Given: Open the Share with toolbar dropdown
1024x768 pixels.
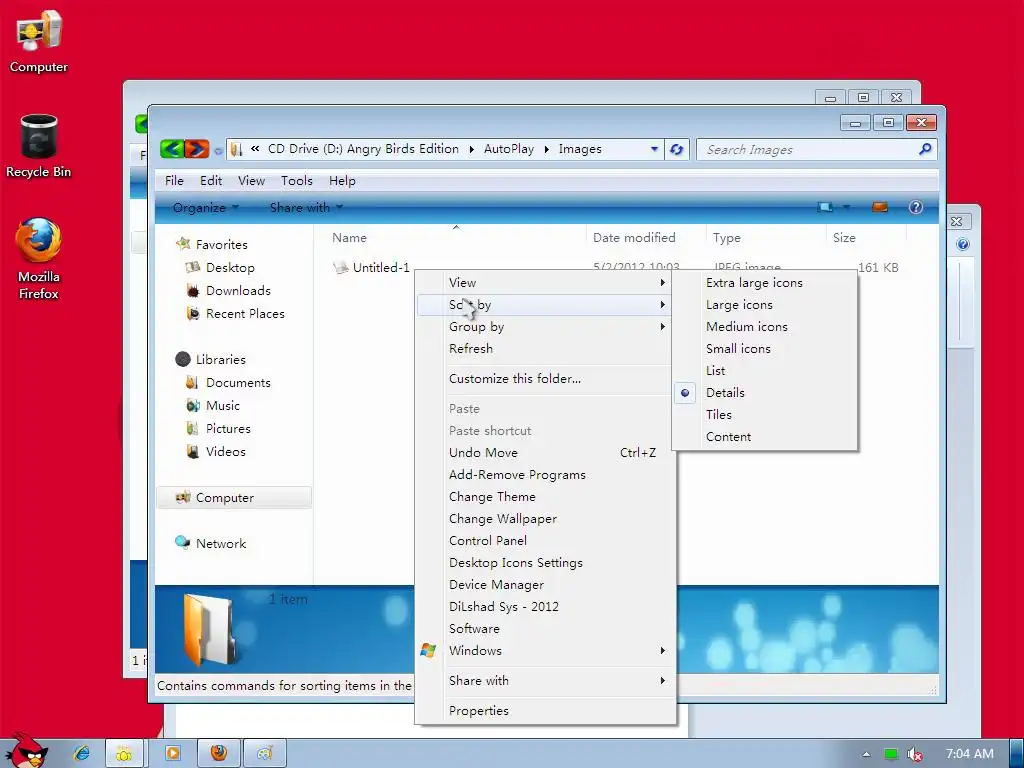Looking at the screenshot, I should coord(306,208).
